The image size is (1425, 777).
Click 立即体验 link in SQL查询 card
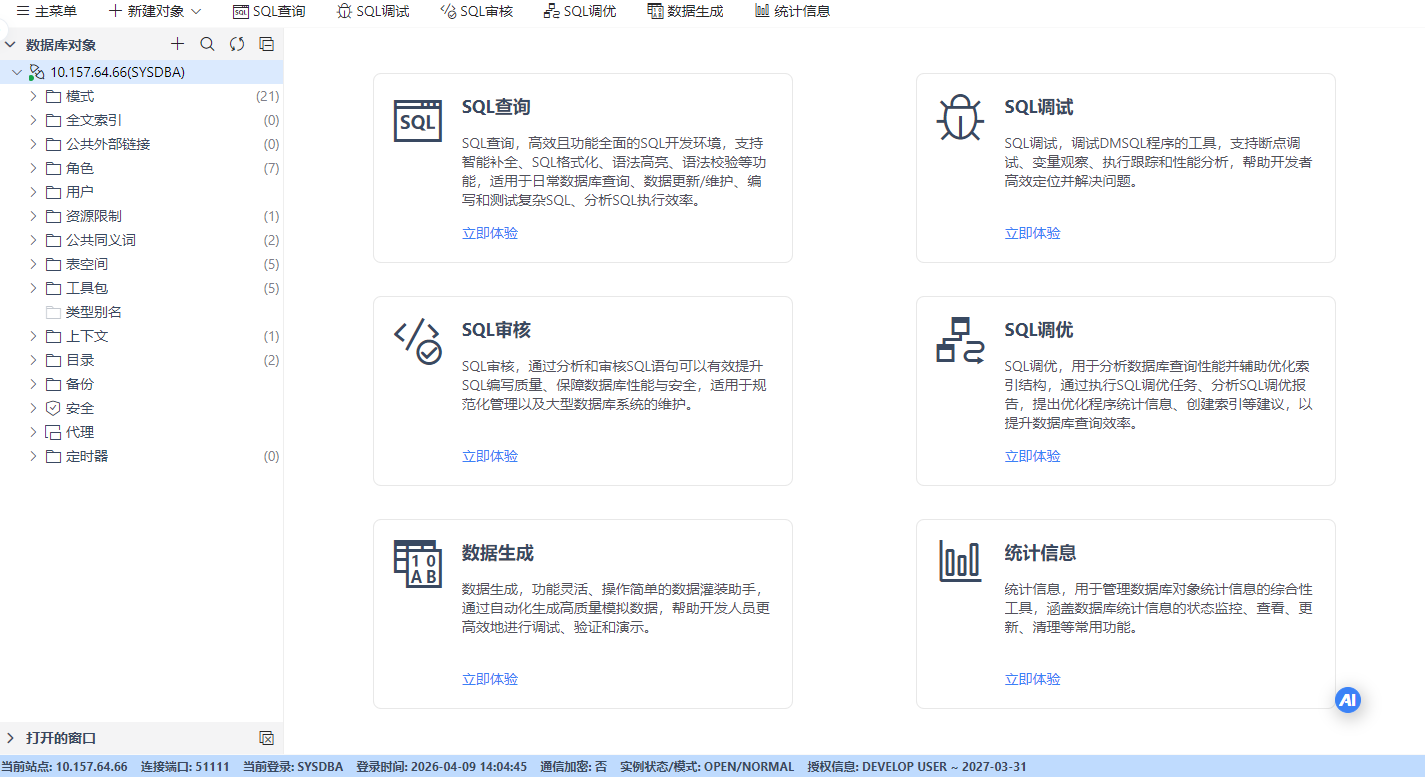click(x=490, y=233)
